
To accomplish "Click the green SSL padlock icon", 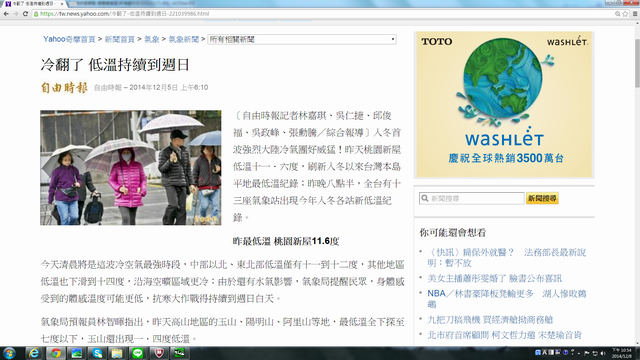I will [36, 13].
